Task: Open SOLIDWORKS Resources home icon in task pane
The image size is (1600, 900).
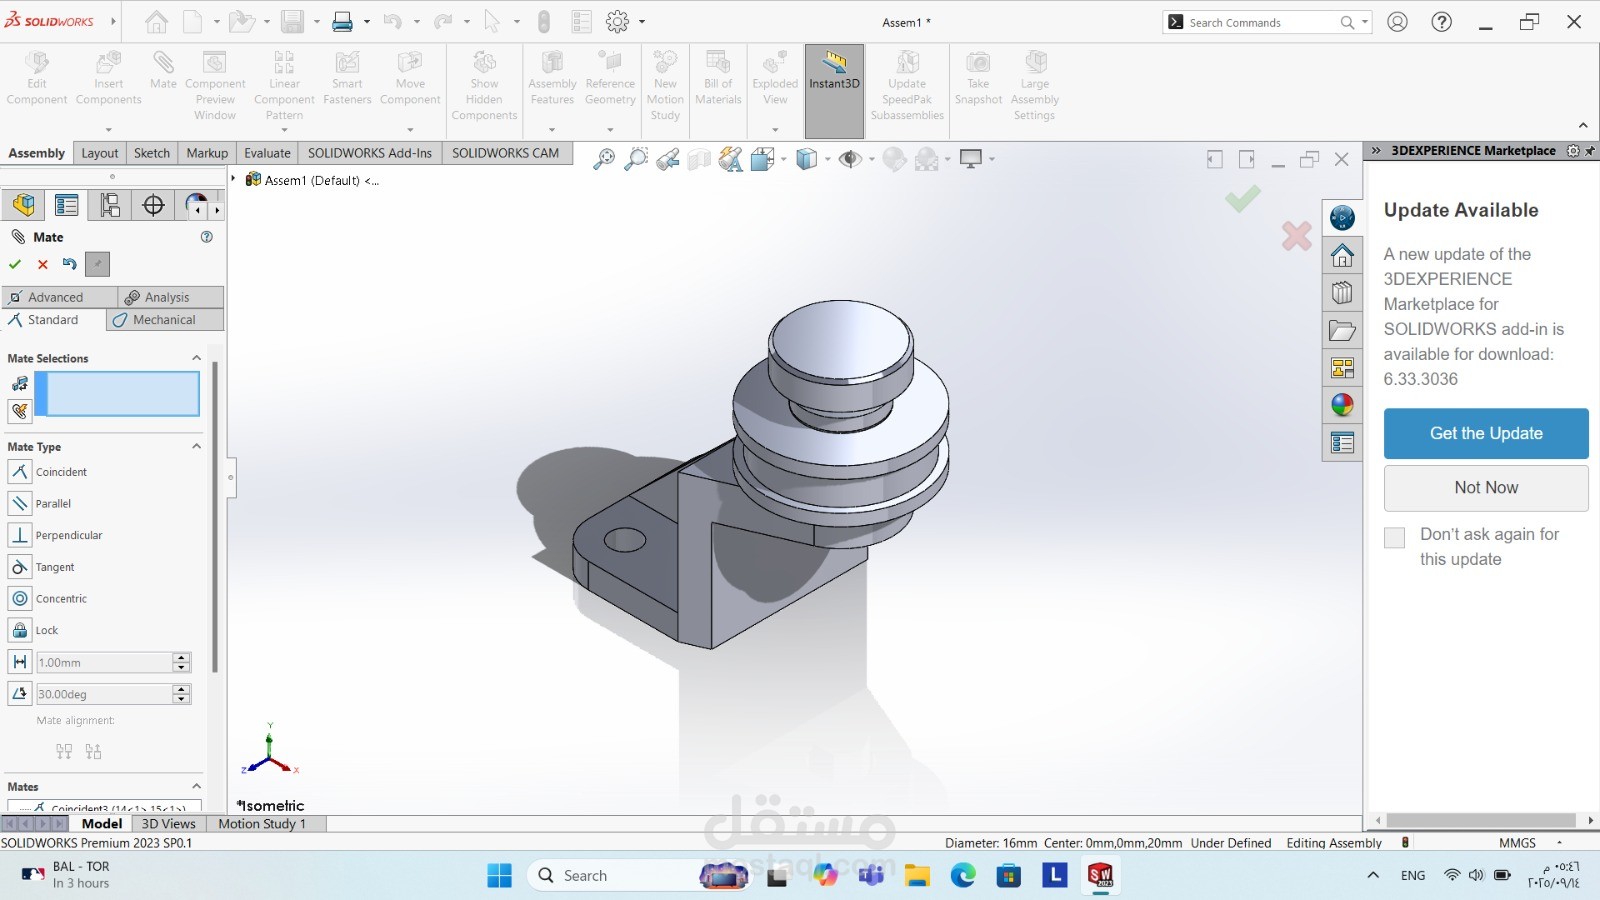Action: pos(1342,255)
